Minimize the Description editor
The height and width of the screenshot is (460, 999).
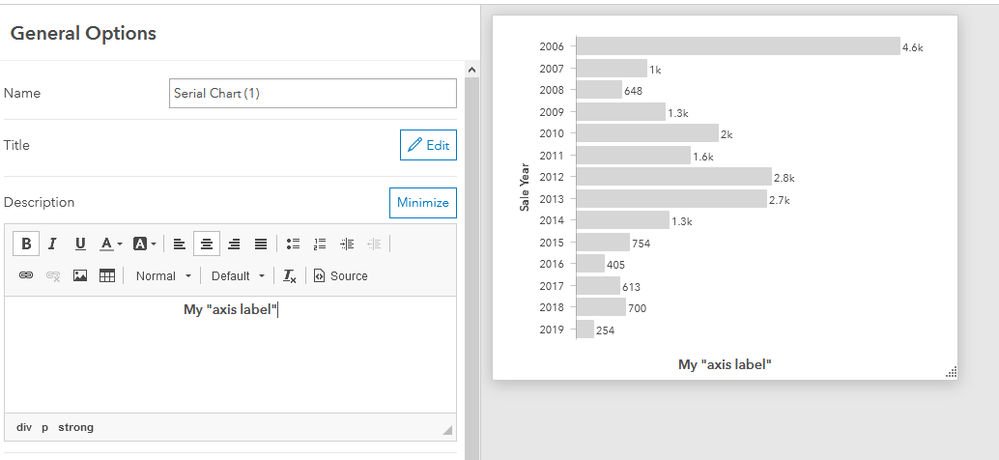pos(422,202)
